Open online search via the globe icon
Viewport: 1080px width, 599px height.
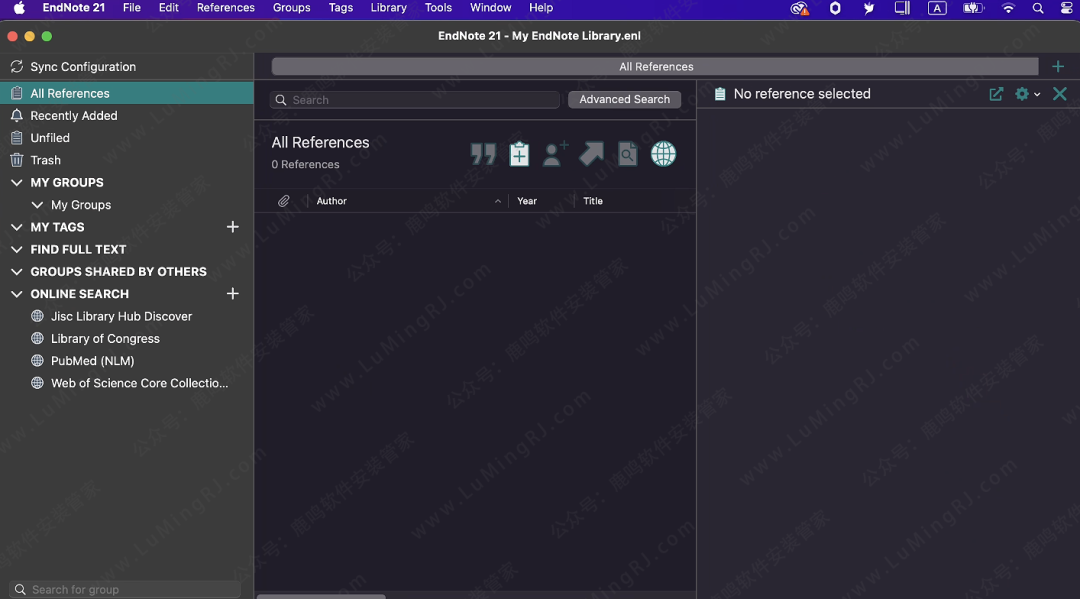point(663,154)
